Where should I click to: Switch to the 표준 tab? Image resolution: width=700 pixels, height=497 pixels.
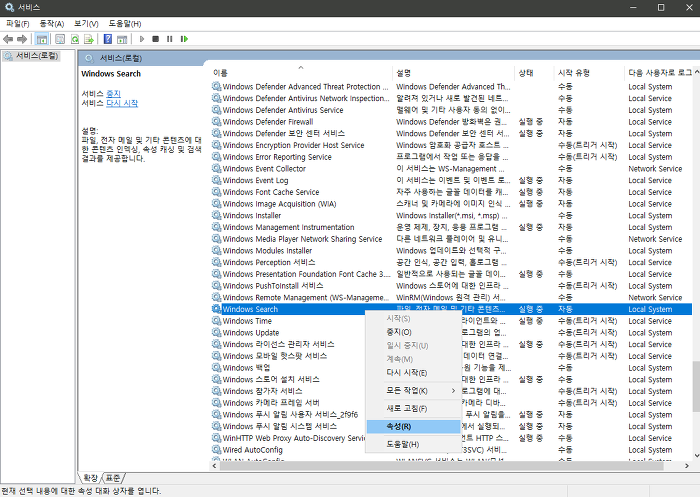113,478
